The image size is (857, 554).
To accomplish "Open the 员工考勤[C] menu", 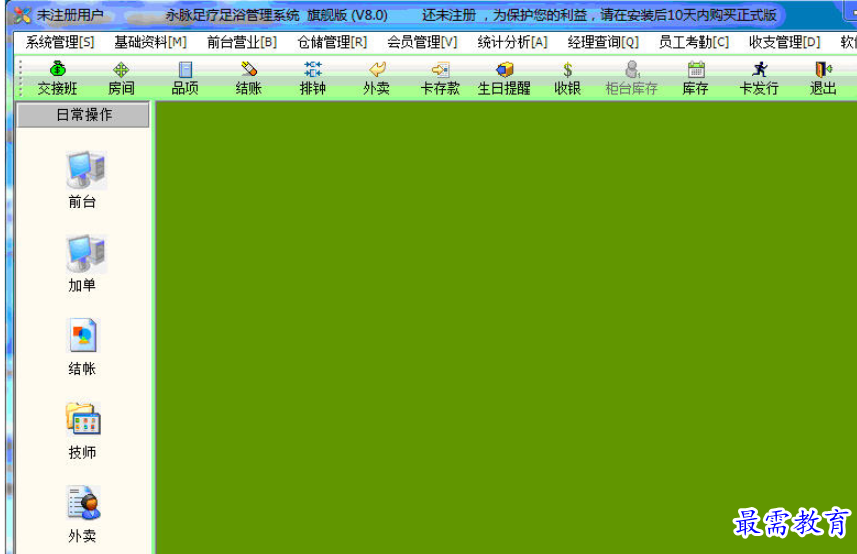I will (694, 42).
